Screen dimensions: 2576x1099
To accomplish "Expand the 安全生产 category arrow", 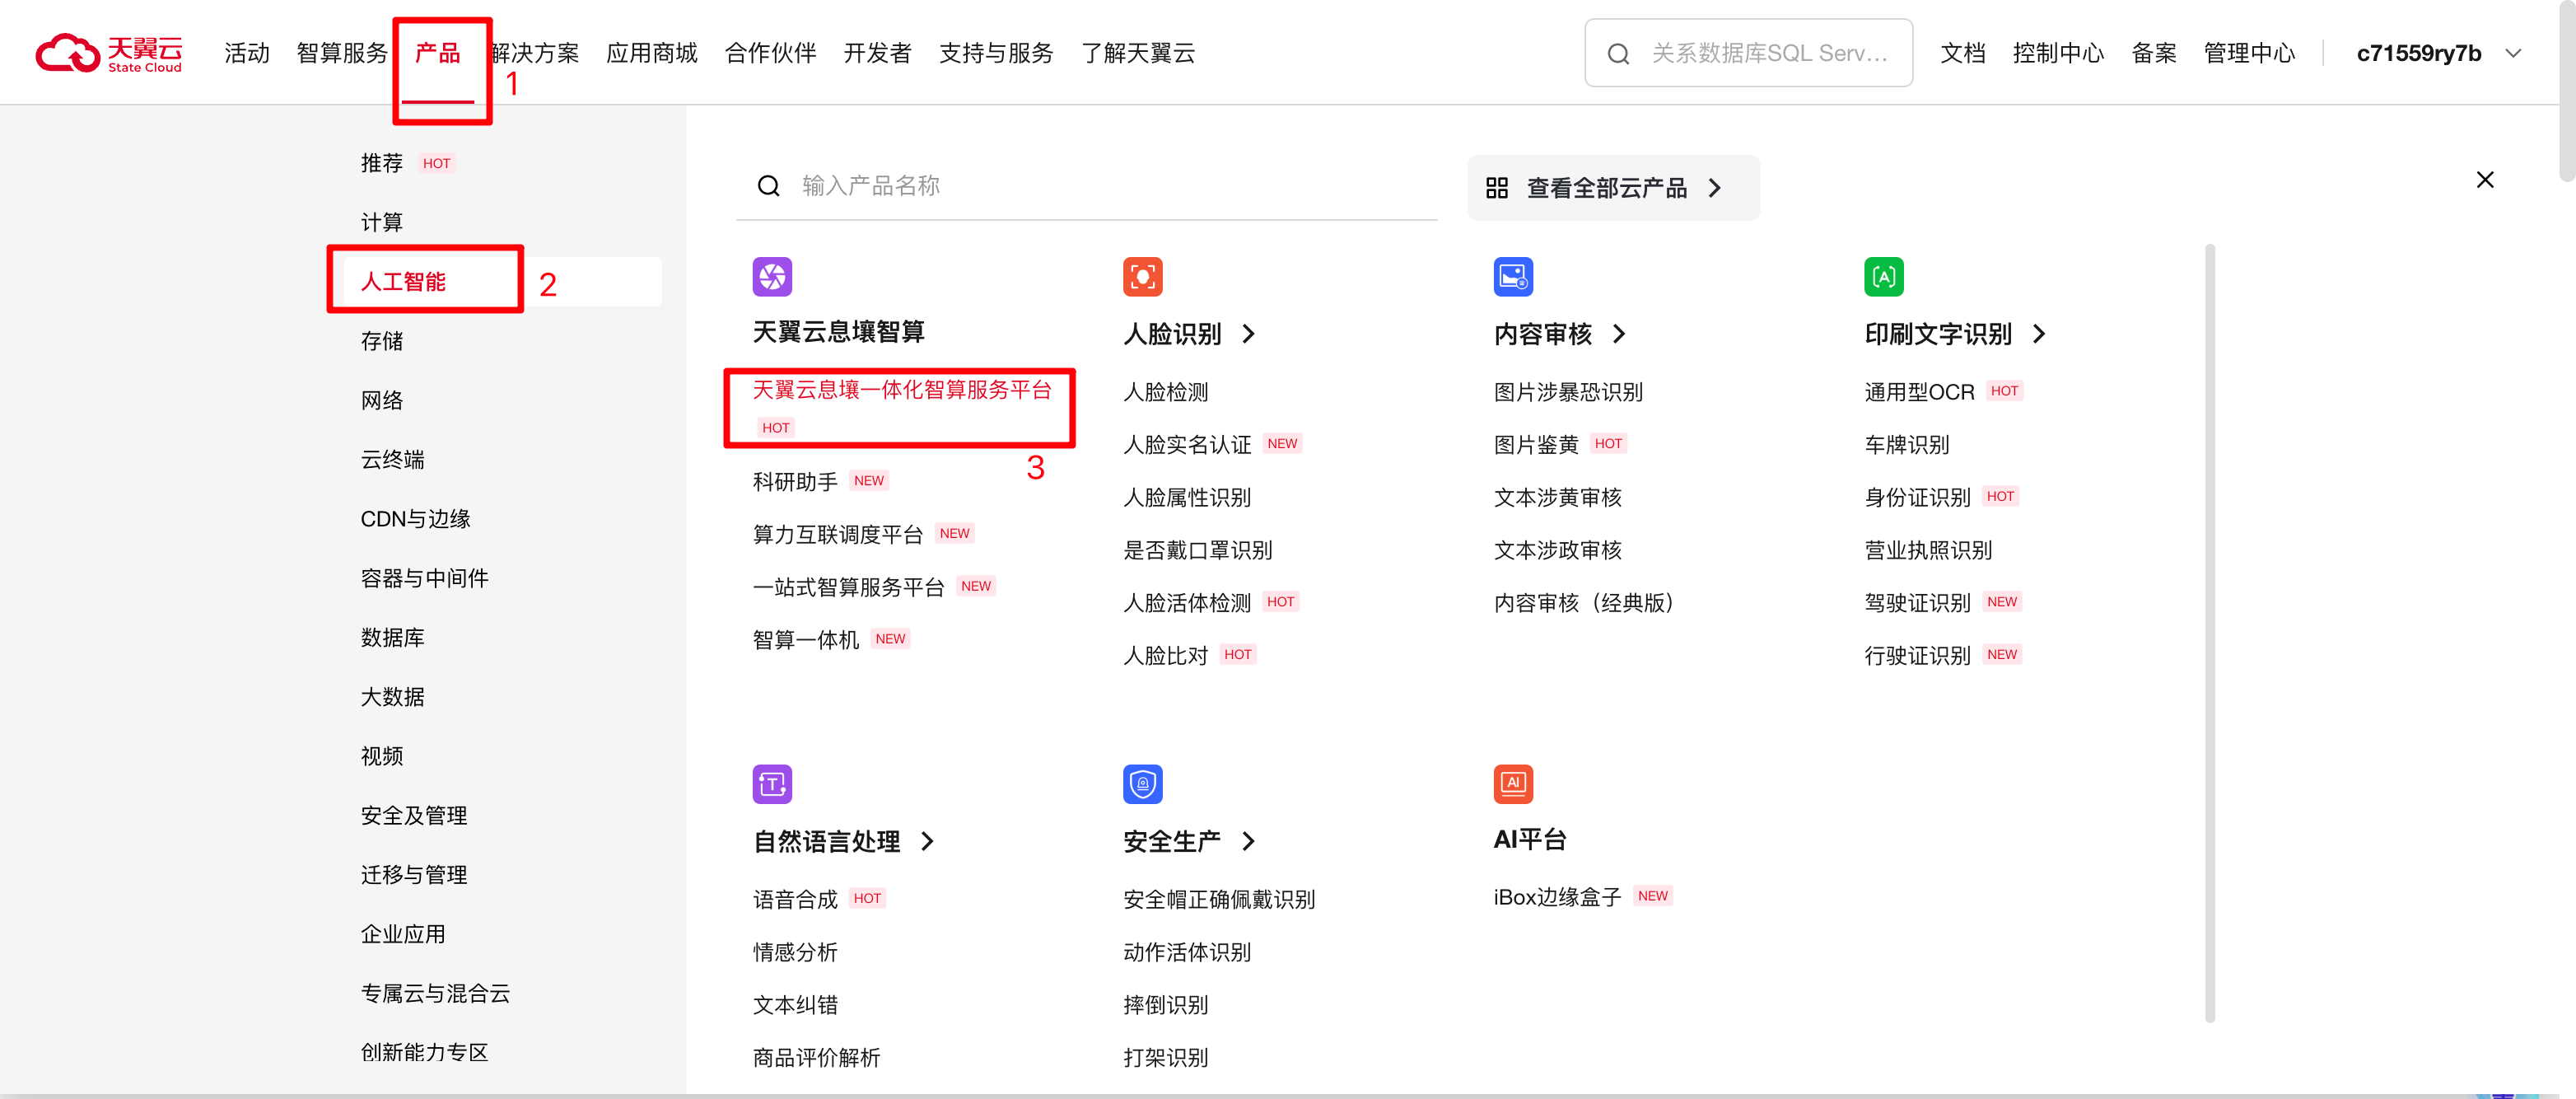I will point(1248,841).
